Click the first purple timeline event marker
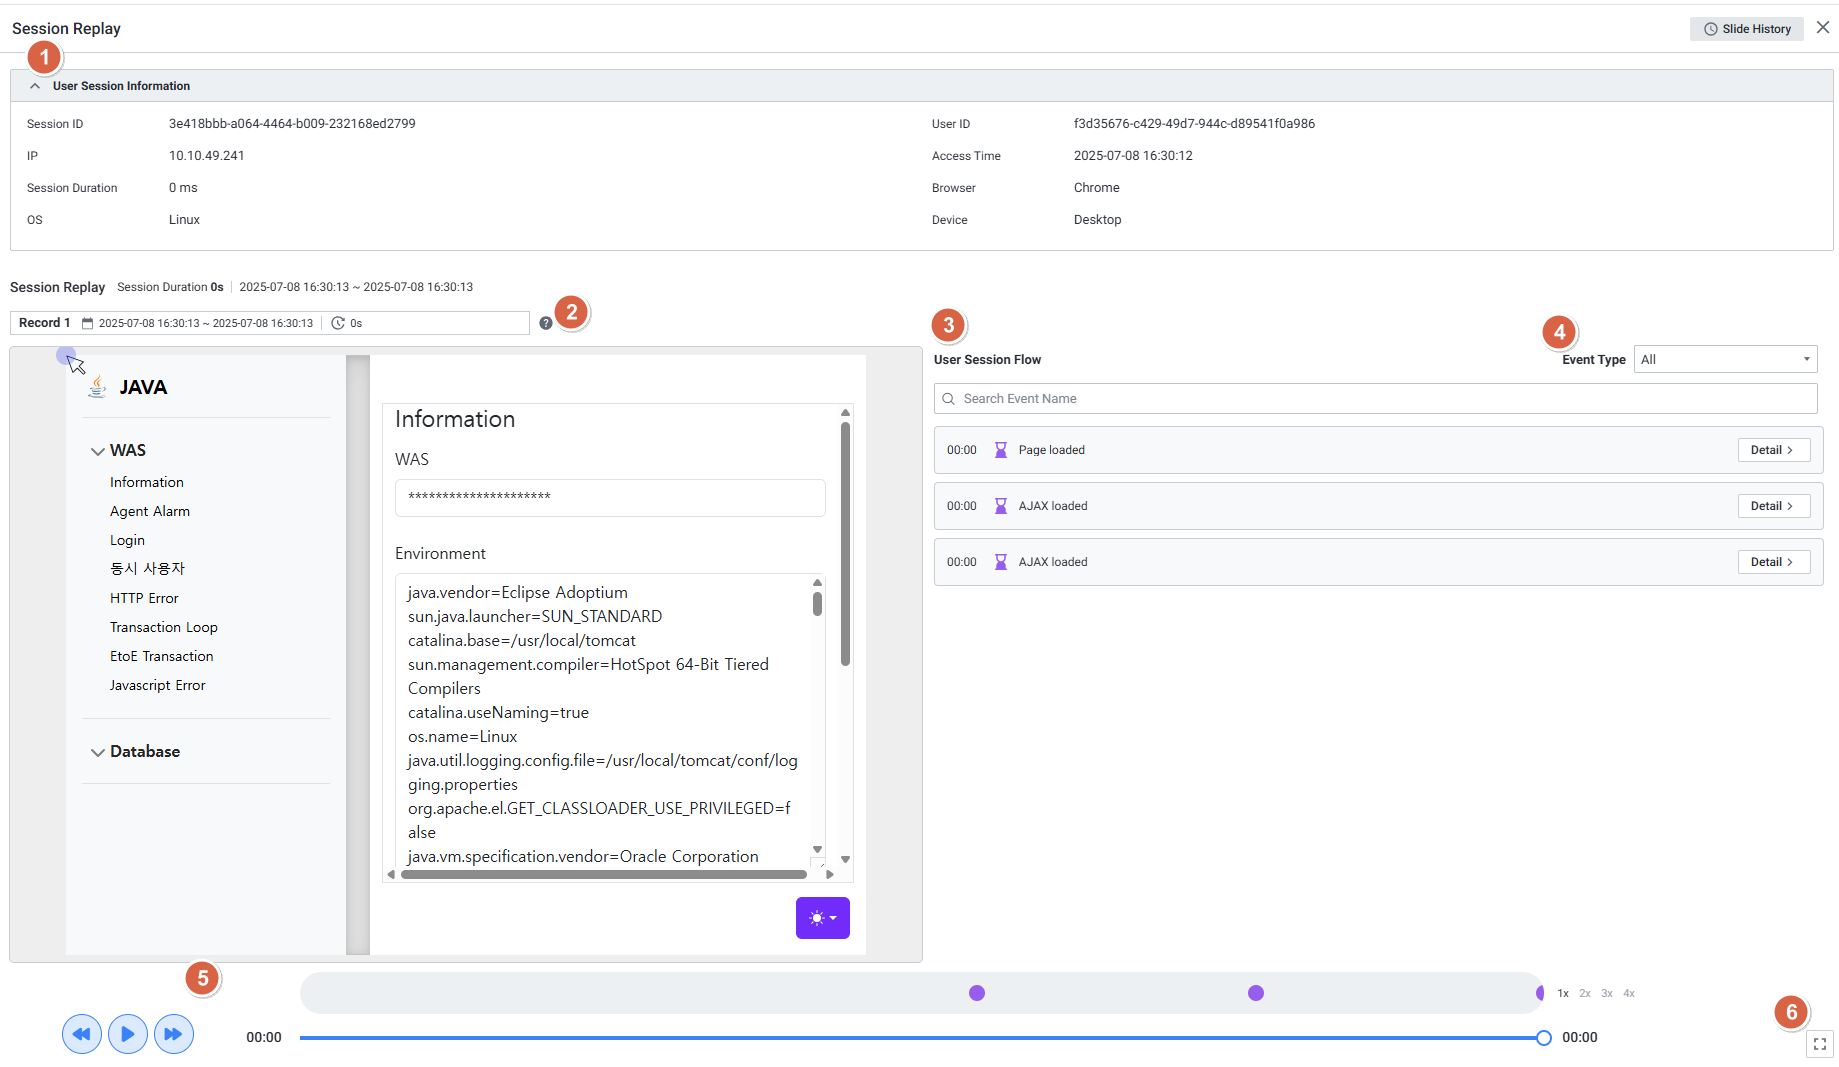This screenshot has width=1839, height=1067. [x=977, y=993]
